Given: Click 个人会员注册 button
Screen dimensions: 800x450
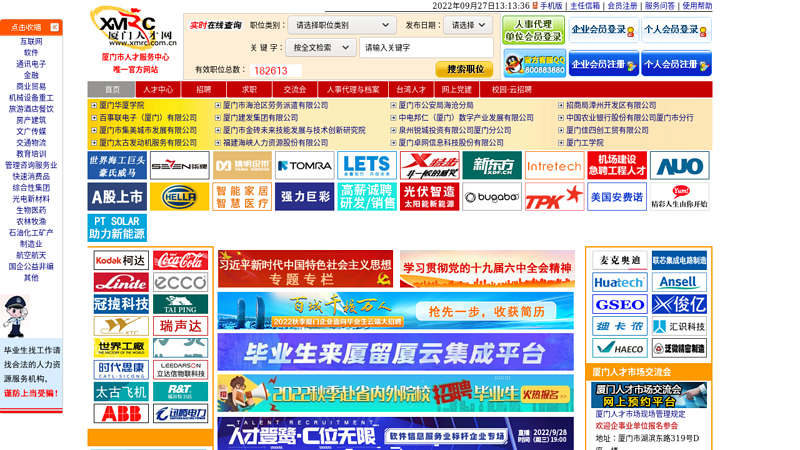Looking at the screenshot, I should [x=676, y=64].
